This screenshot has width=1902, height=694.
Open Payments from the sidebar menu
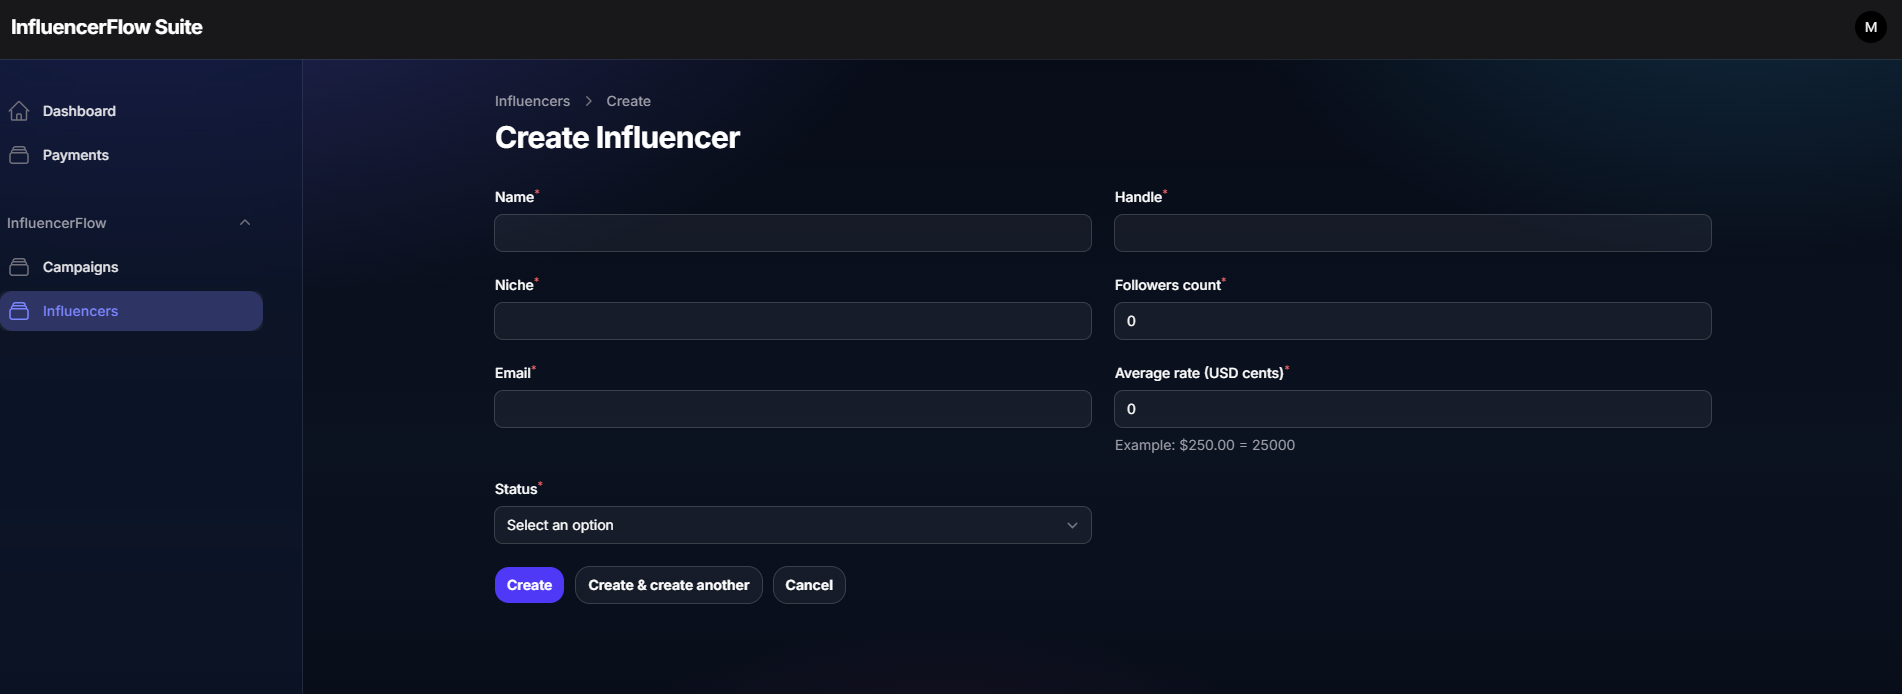coord(75,154)
